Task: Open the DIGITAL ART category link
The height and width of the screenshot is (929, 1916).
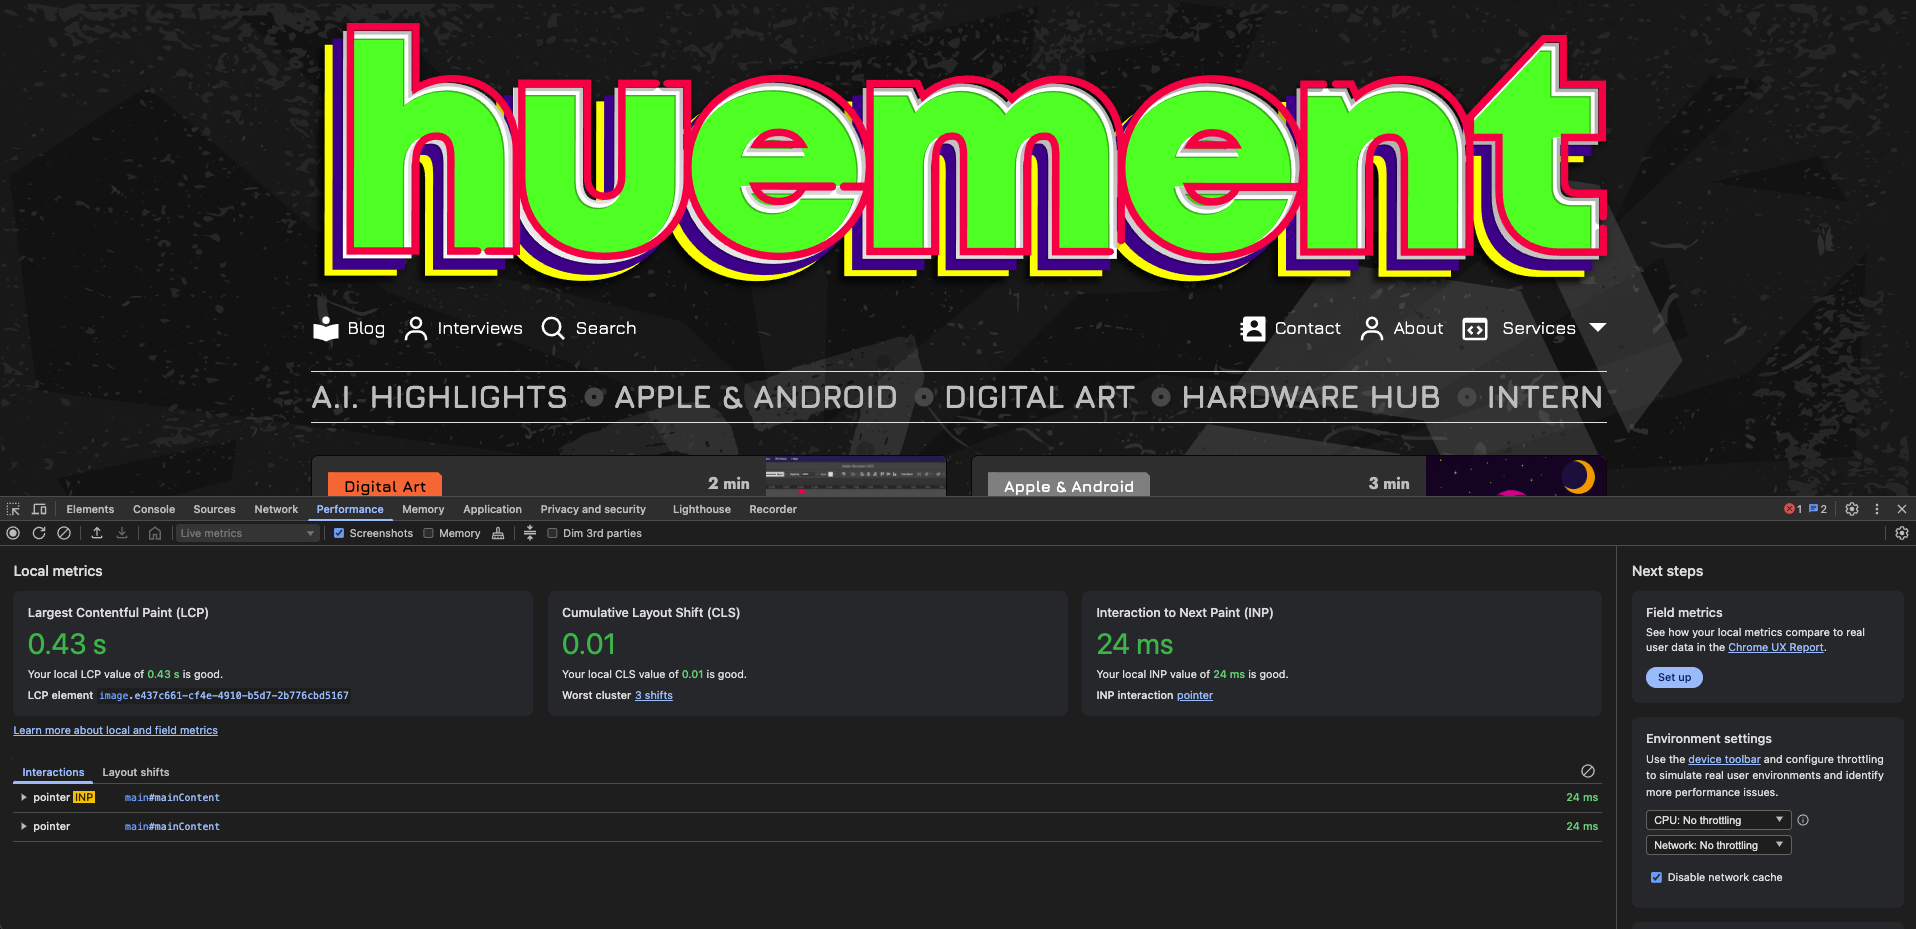Action: 1039,398
